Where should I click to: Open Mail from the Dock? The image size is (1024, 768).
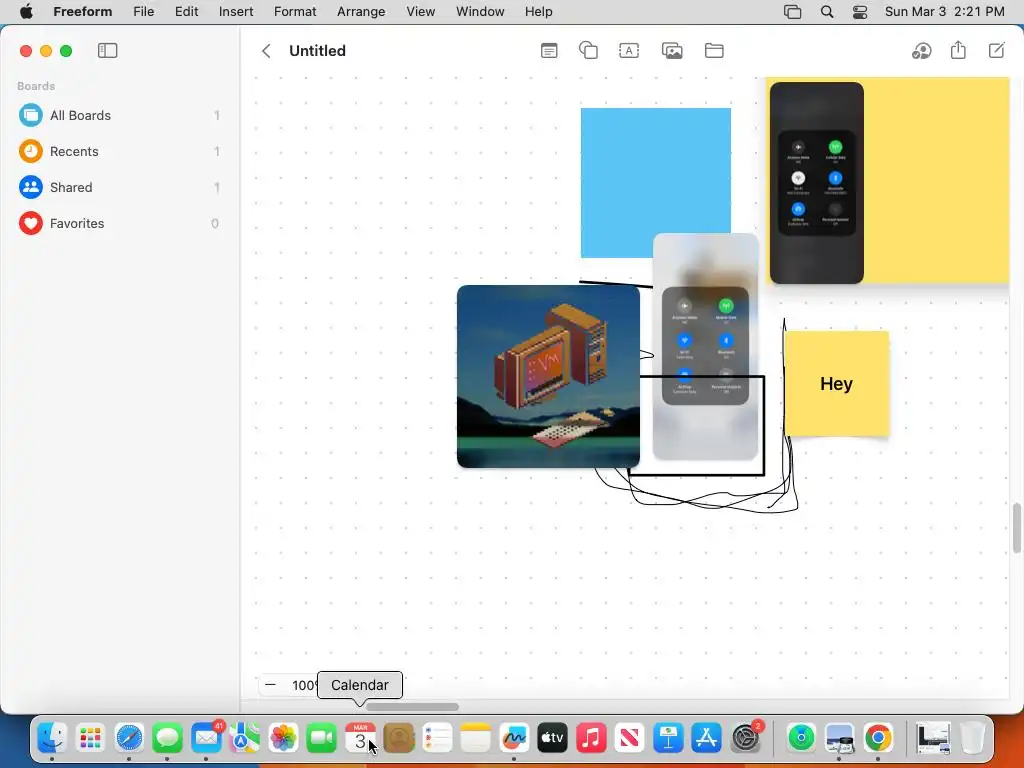pyautogui.click(x=206, y=739)
